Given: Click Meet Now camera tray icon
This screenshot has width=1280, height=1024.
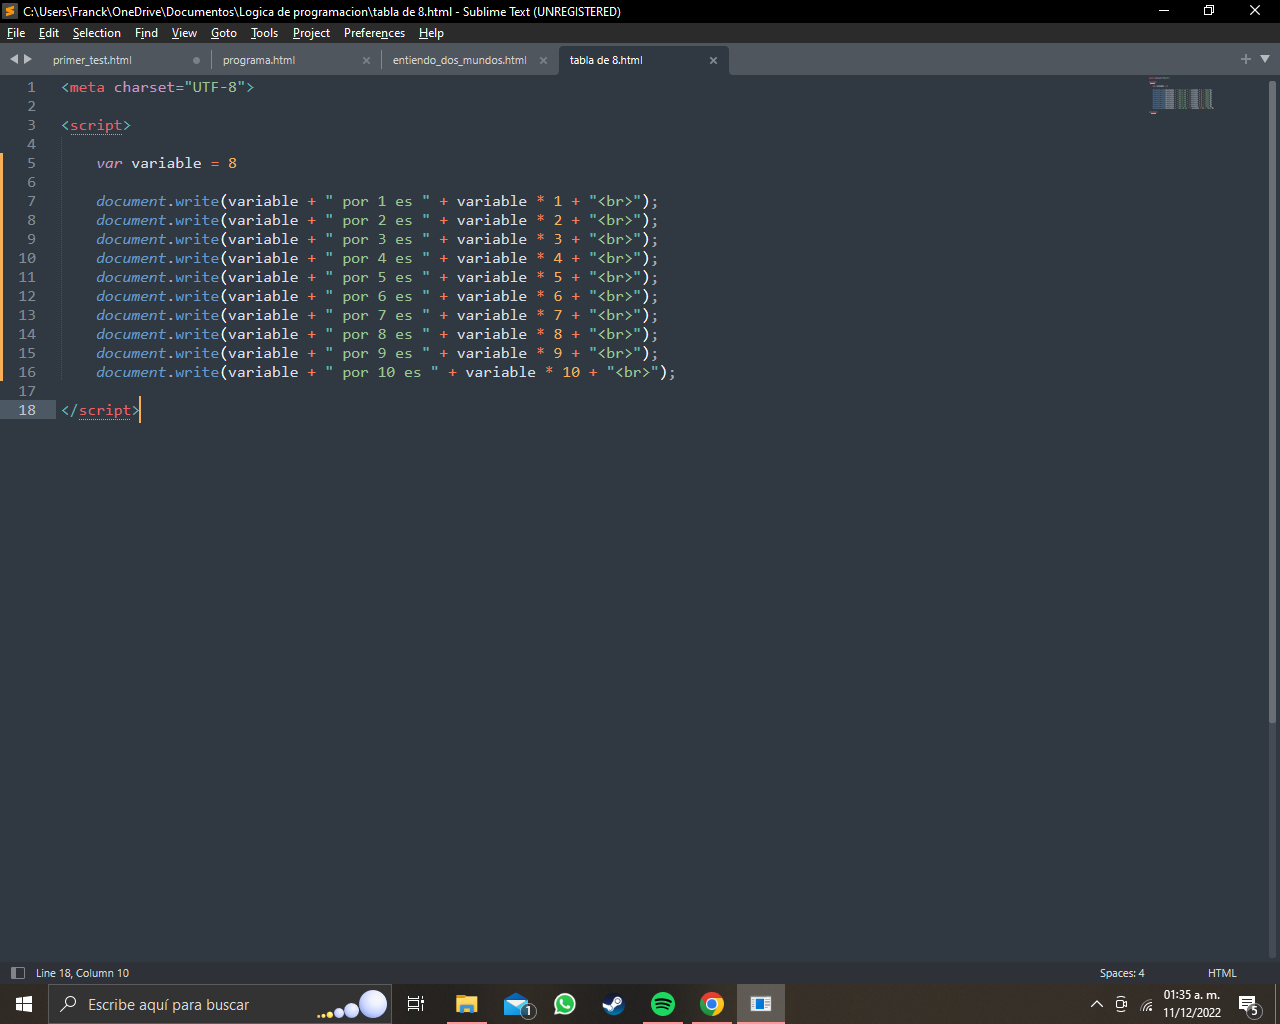Looking at the screenshot, I should click(1121, 1004).
